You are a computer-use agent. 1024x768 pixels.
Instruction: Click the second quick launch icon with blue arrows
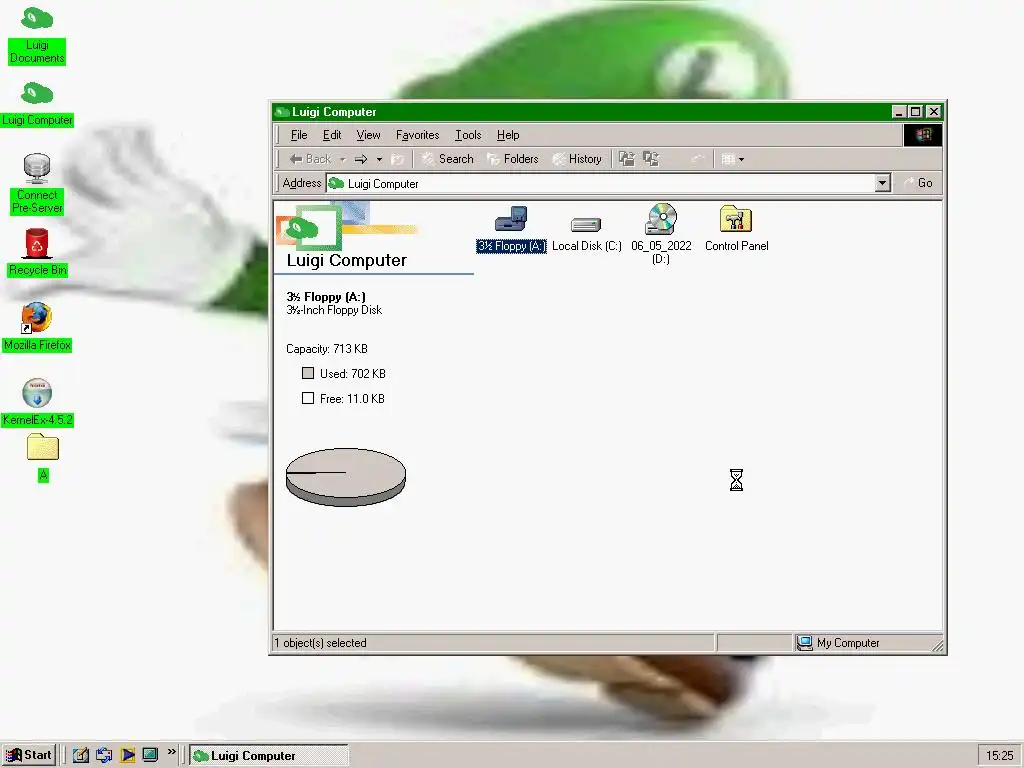pos(104,755)
